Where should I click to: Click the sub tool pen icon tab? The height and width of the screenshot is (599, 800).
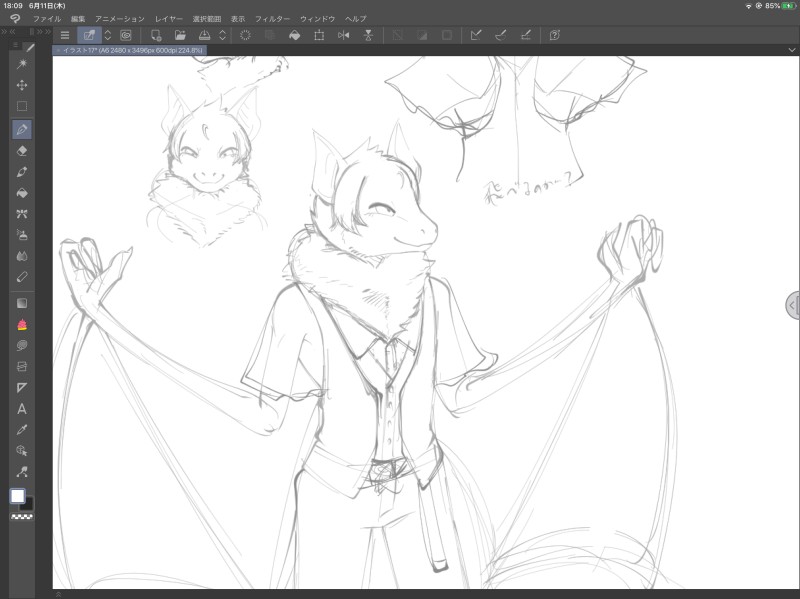(x=30, y=47)
